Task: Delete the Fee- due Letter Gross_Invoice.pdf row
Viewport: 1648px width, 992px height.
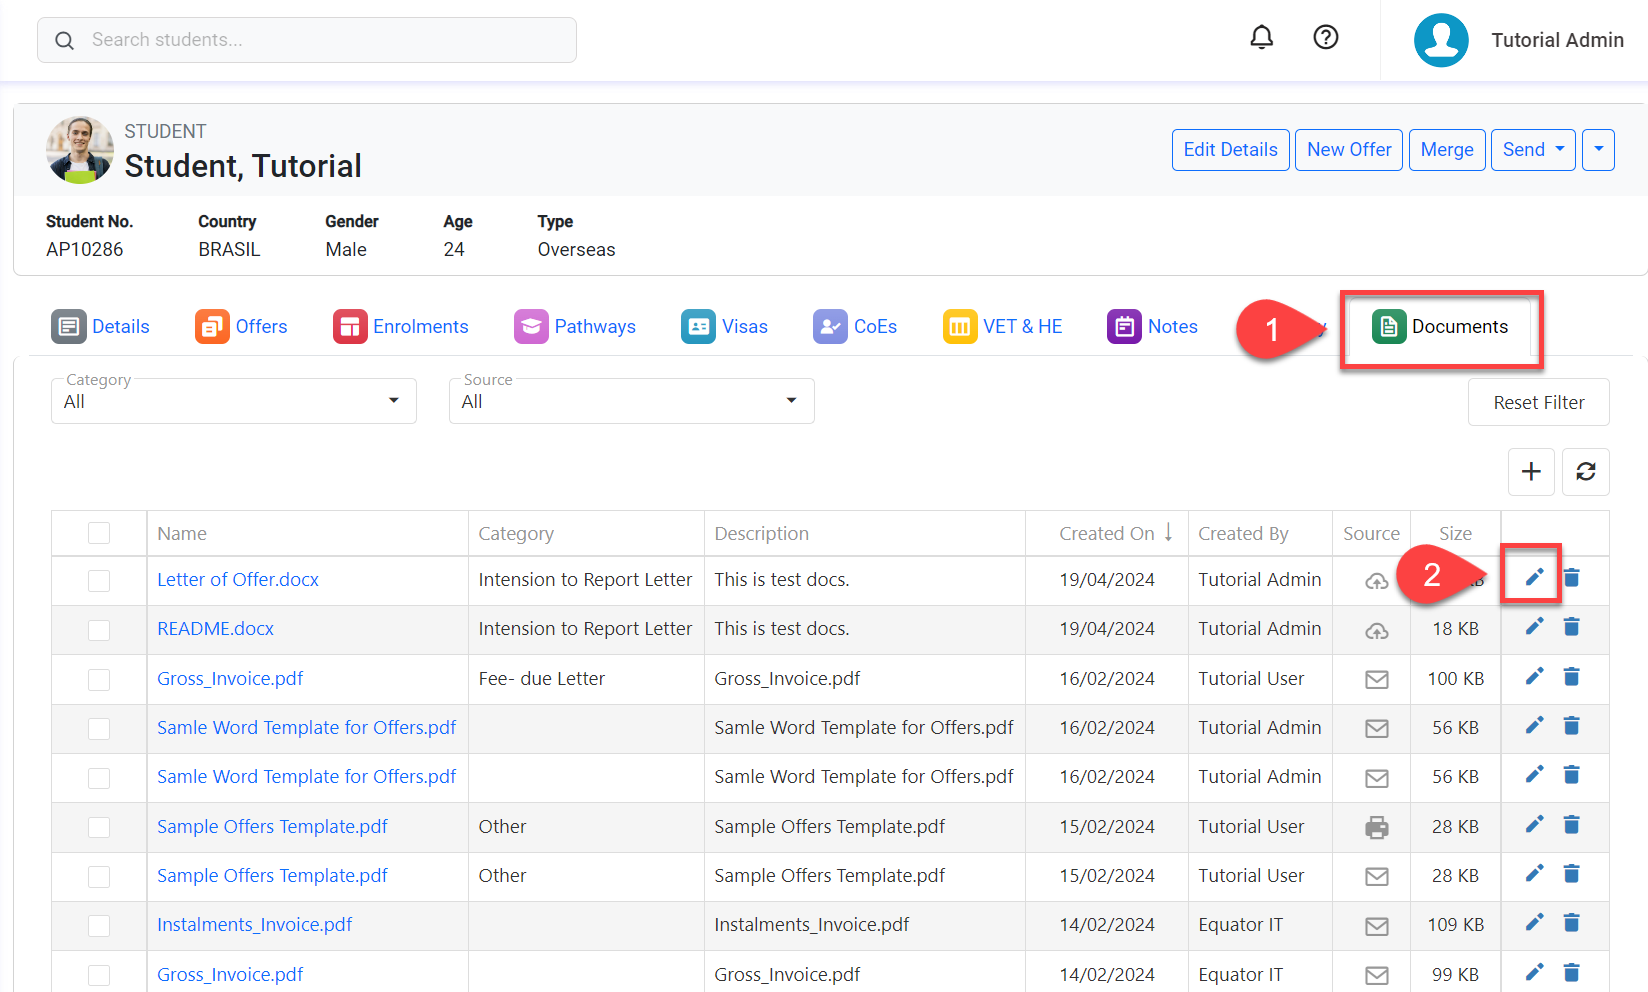Action: [1571, 677]
